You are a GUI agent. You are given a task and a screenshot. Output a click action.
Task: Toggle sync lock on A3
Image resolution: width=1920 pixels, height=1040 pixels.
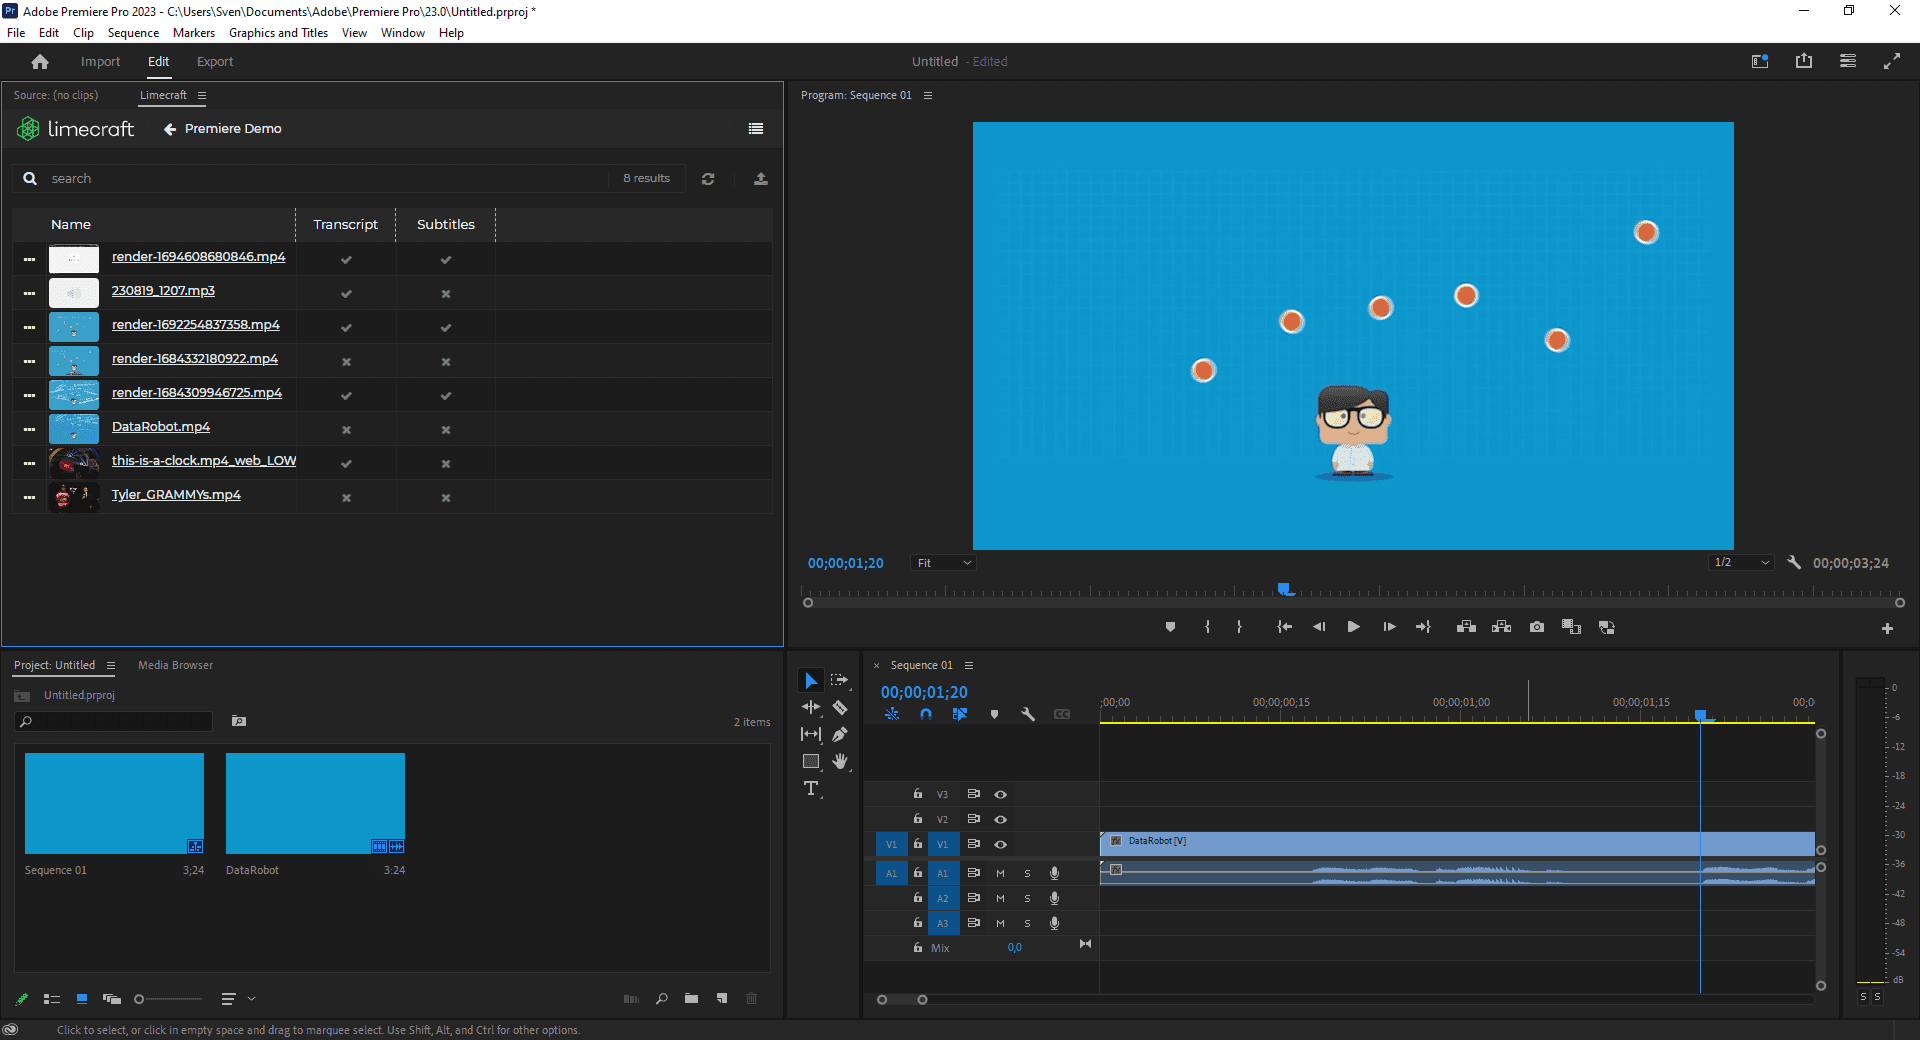pyautogui.click(x=973, y=923)
